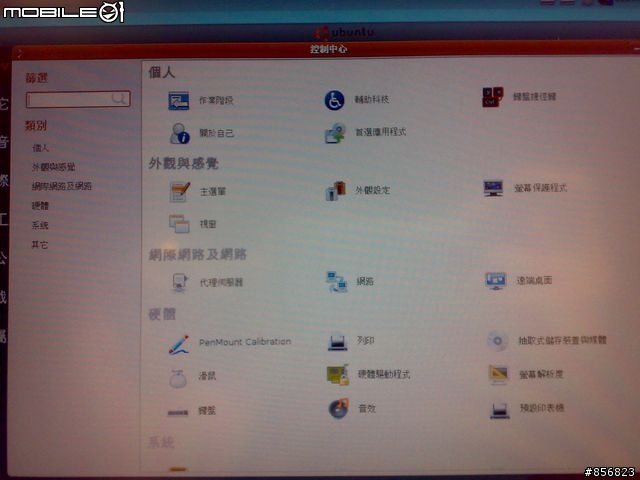Viewport: 640px width, 480px height.
Task: Click the ubuntu logo at top
Action: pyautogui.click(x=344, y=32)
